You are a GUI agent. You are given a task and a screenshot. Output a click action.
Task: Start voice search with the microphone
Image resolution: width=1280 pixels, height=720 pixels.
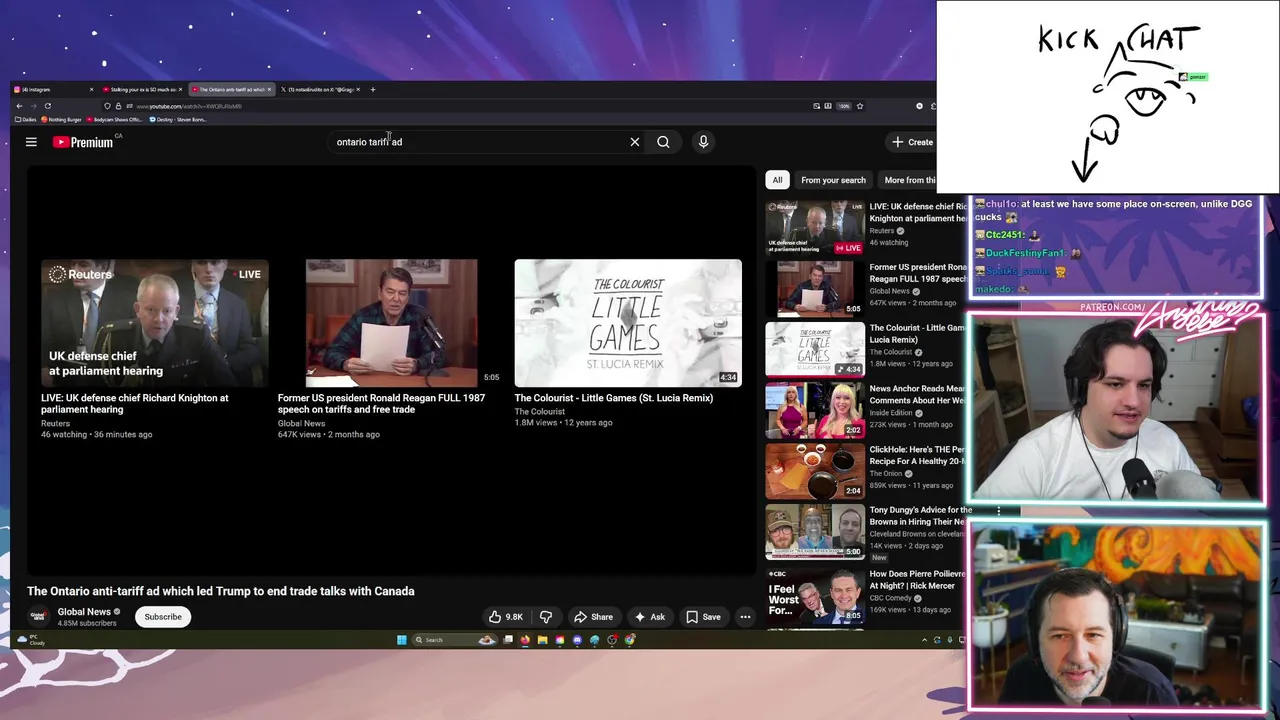point(703,142)
